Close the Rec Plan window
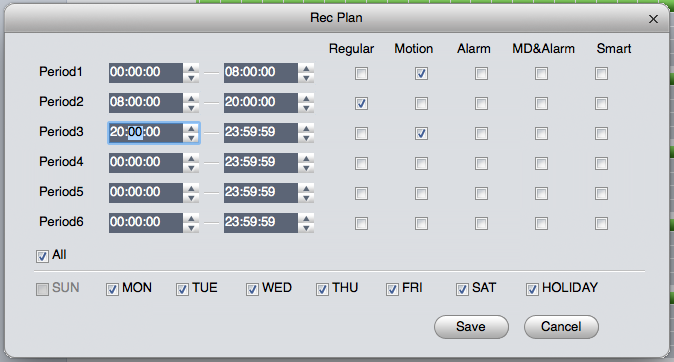 [x=653, y=19]
